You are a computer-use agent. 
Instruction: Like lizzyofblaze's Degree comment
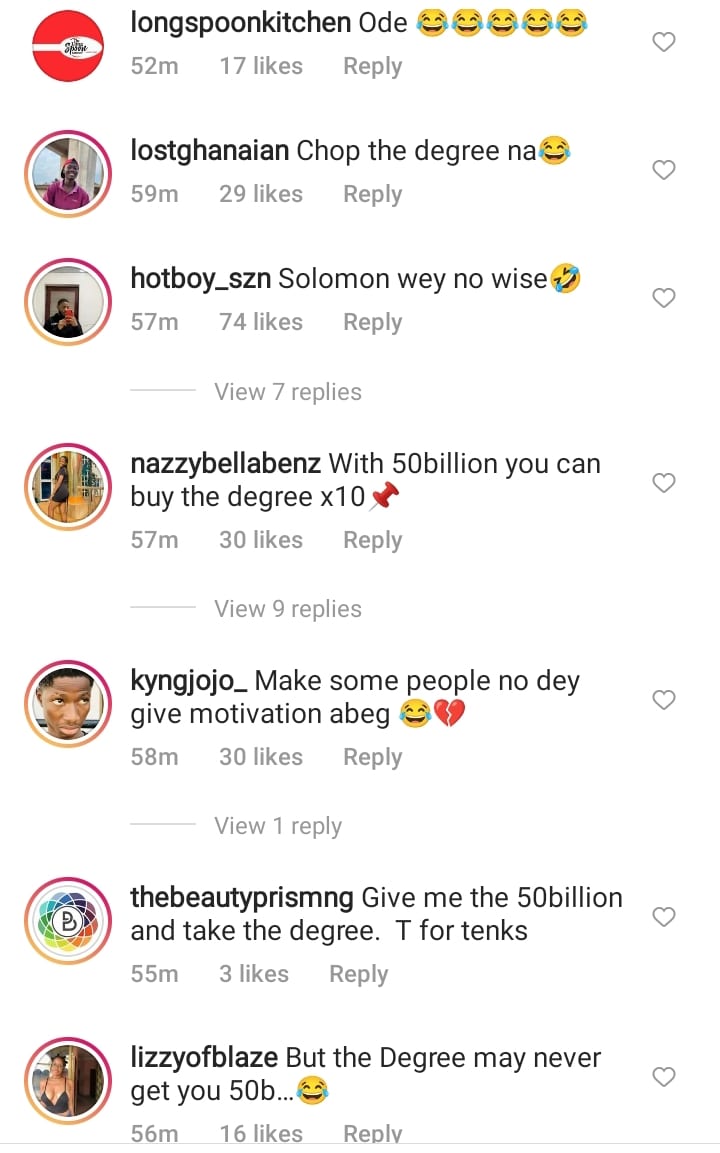click(664, 1077)
